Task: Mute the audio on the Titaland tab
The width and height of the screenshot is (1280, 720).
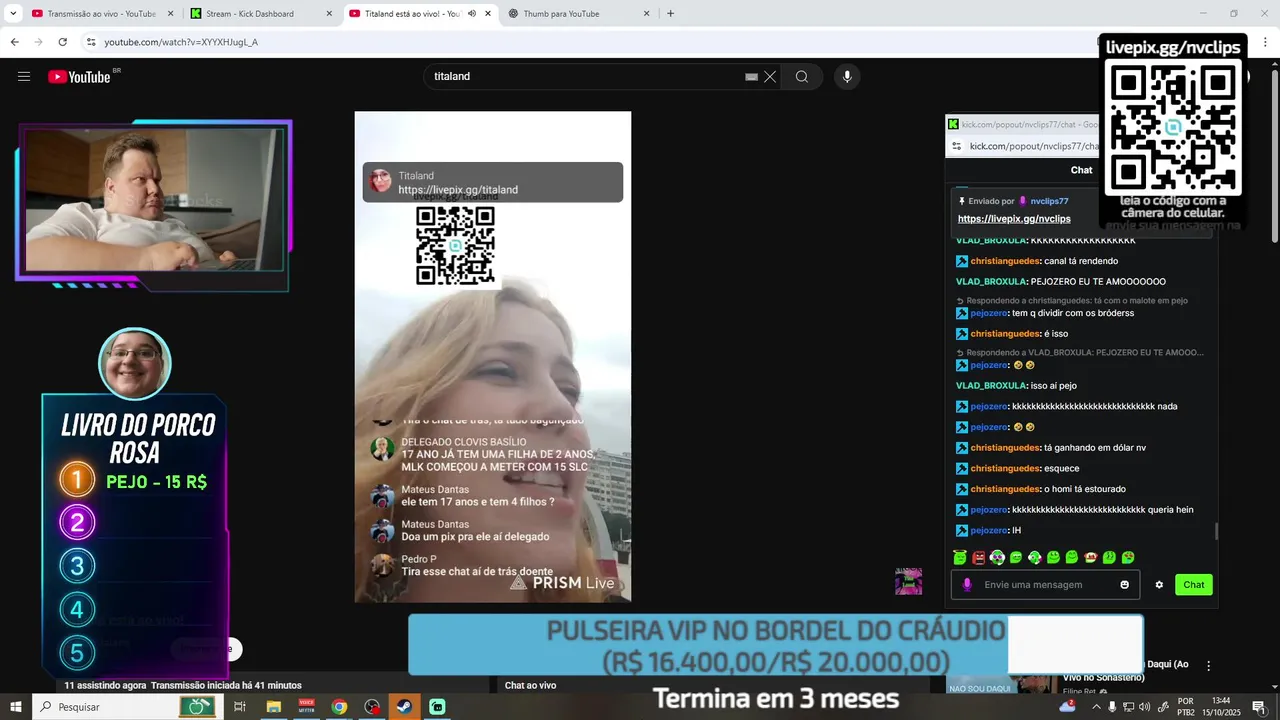Action: [472, 14]
